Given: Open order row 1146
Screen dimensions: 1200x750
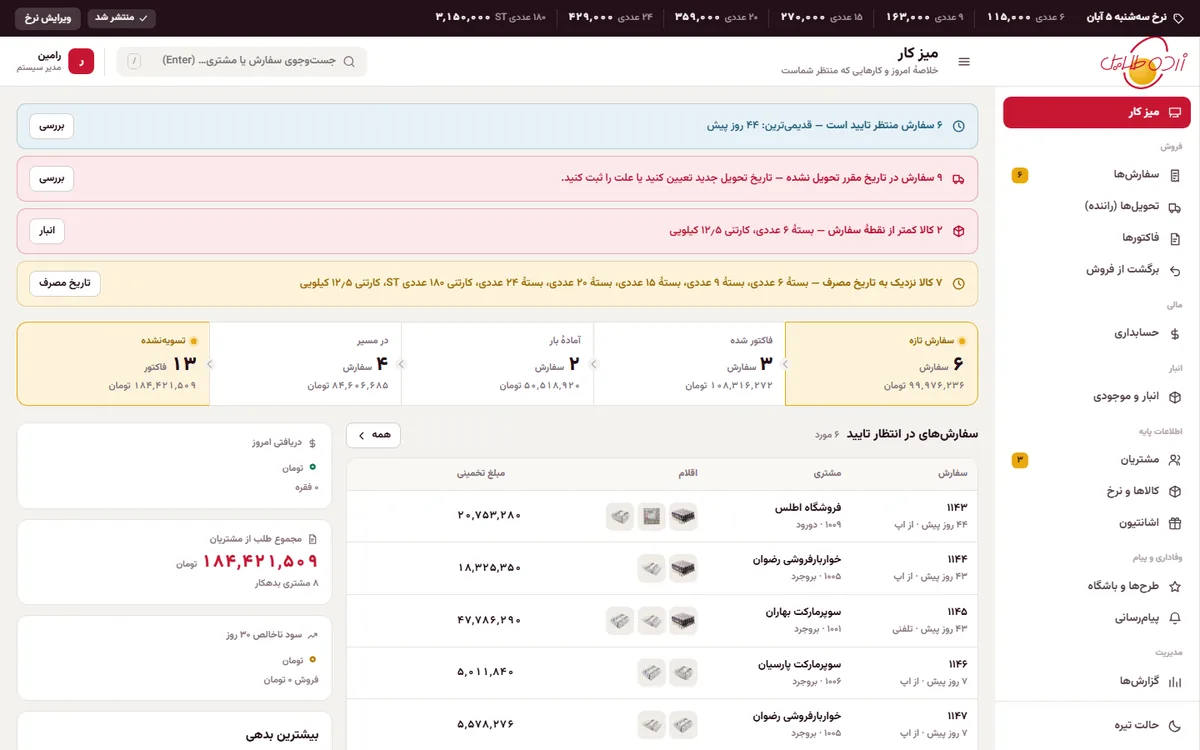Looking at the screenshot, I should (x=662, y=672).
